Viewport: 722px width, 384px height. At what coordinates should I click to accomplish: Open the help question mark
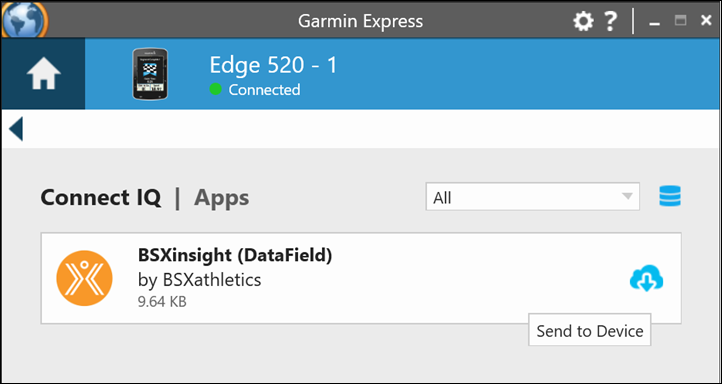(611, 21)
